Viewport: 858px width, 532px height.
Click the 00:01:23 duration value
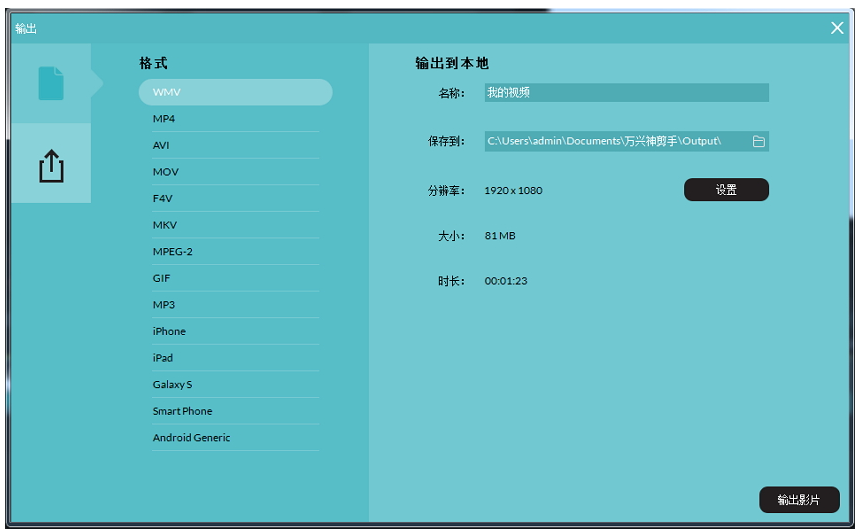pos(506,281)
